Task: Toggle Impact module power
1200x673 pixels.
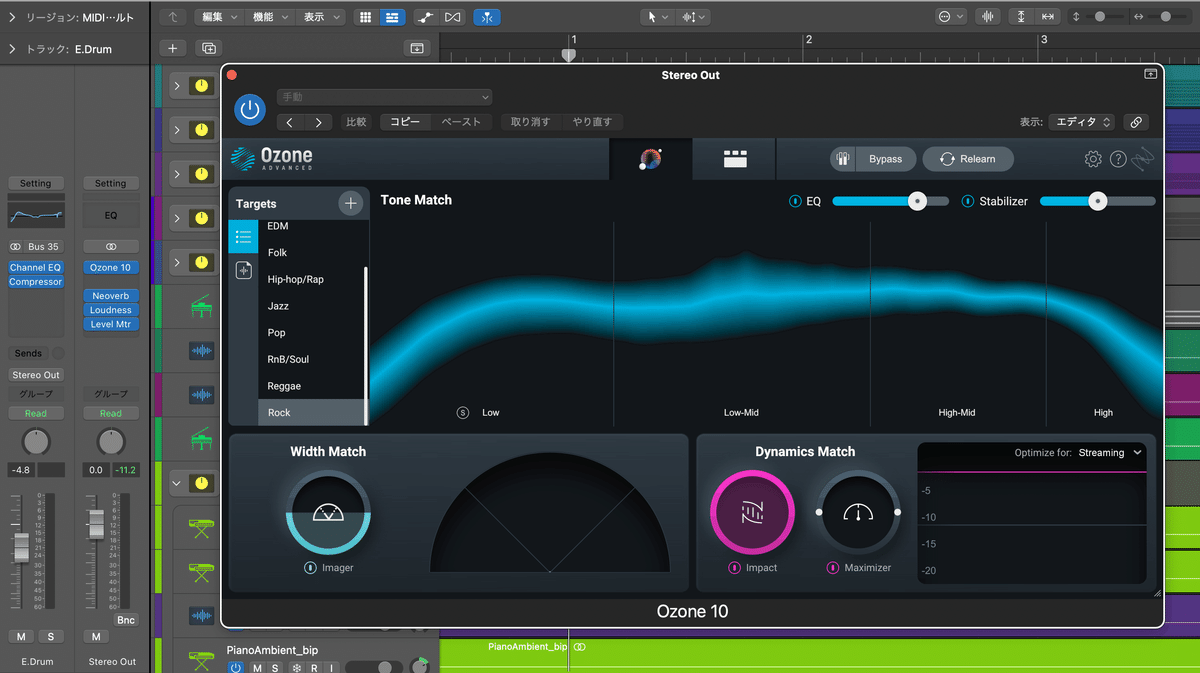Action: [x=734, y=568]
